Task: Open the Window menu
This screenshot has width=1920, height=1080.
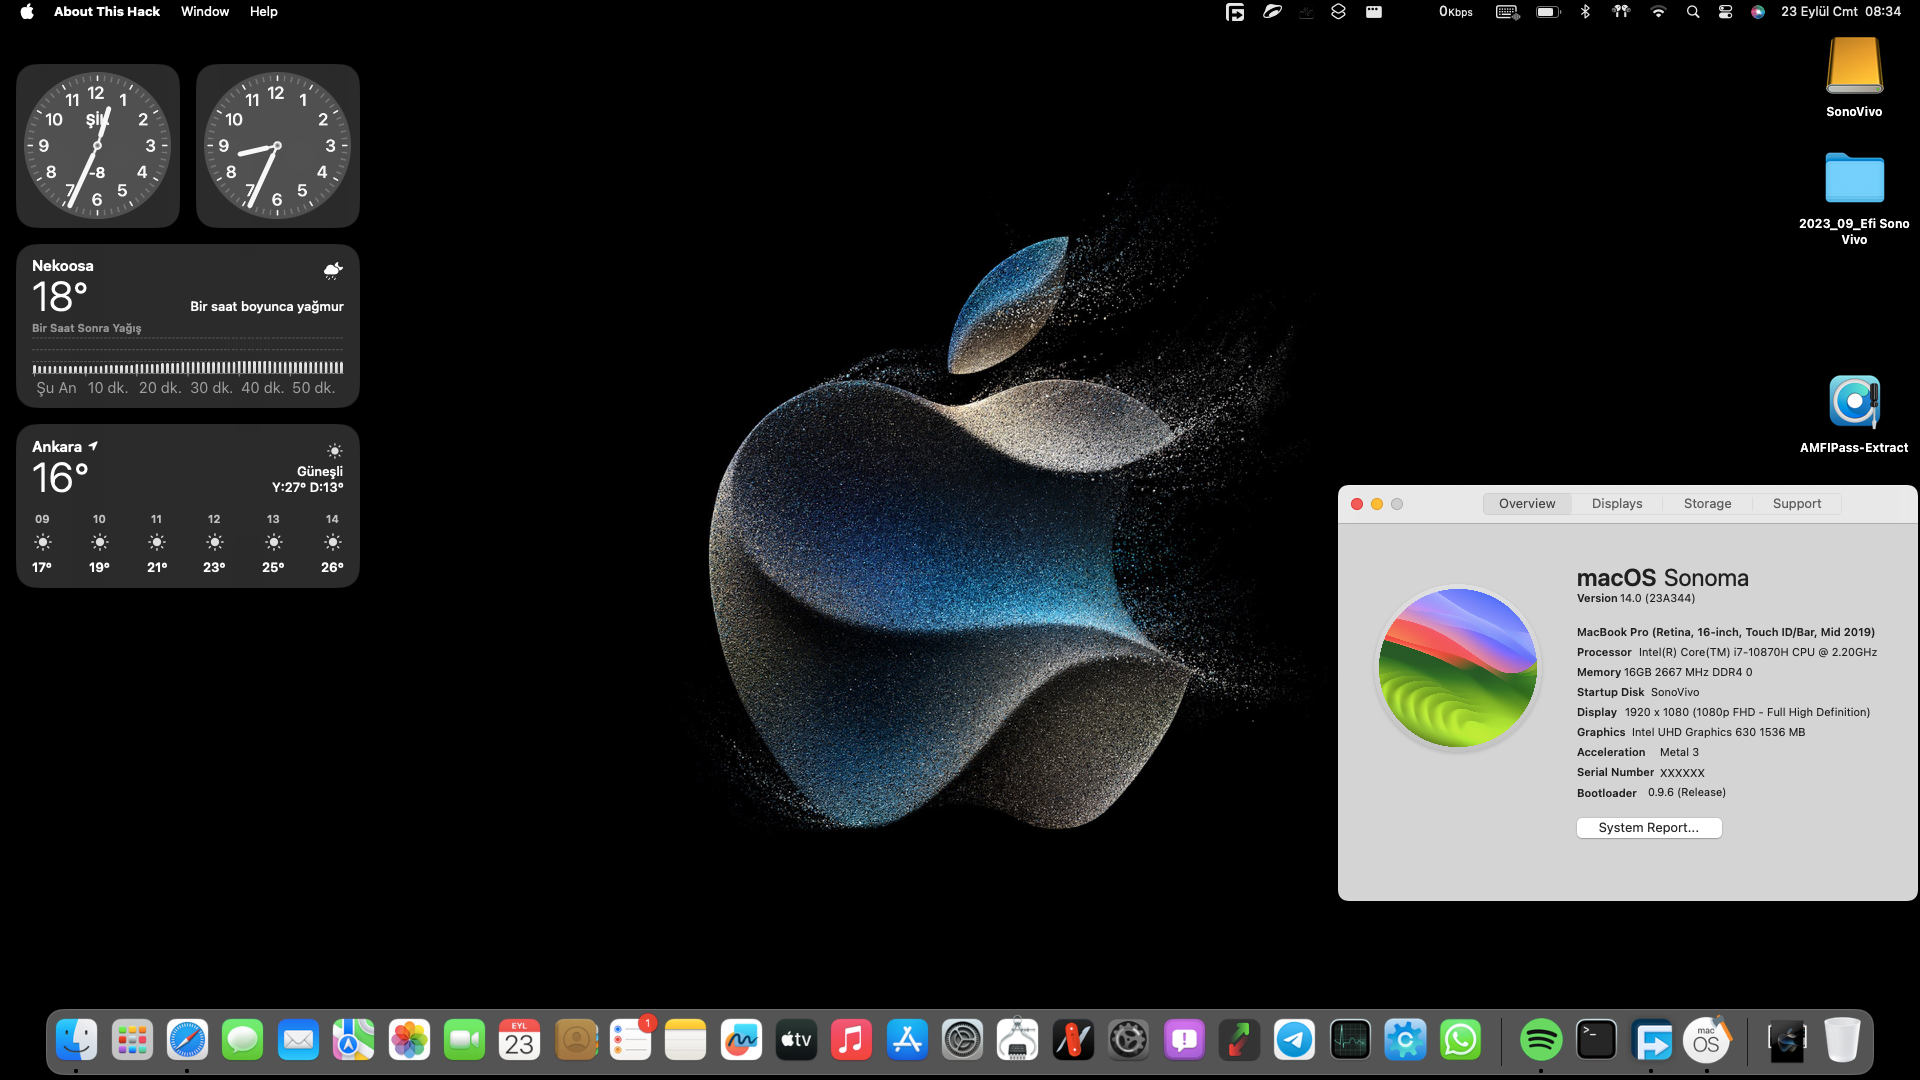Action: click(x=205, y=11)
